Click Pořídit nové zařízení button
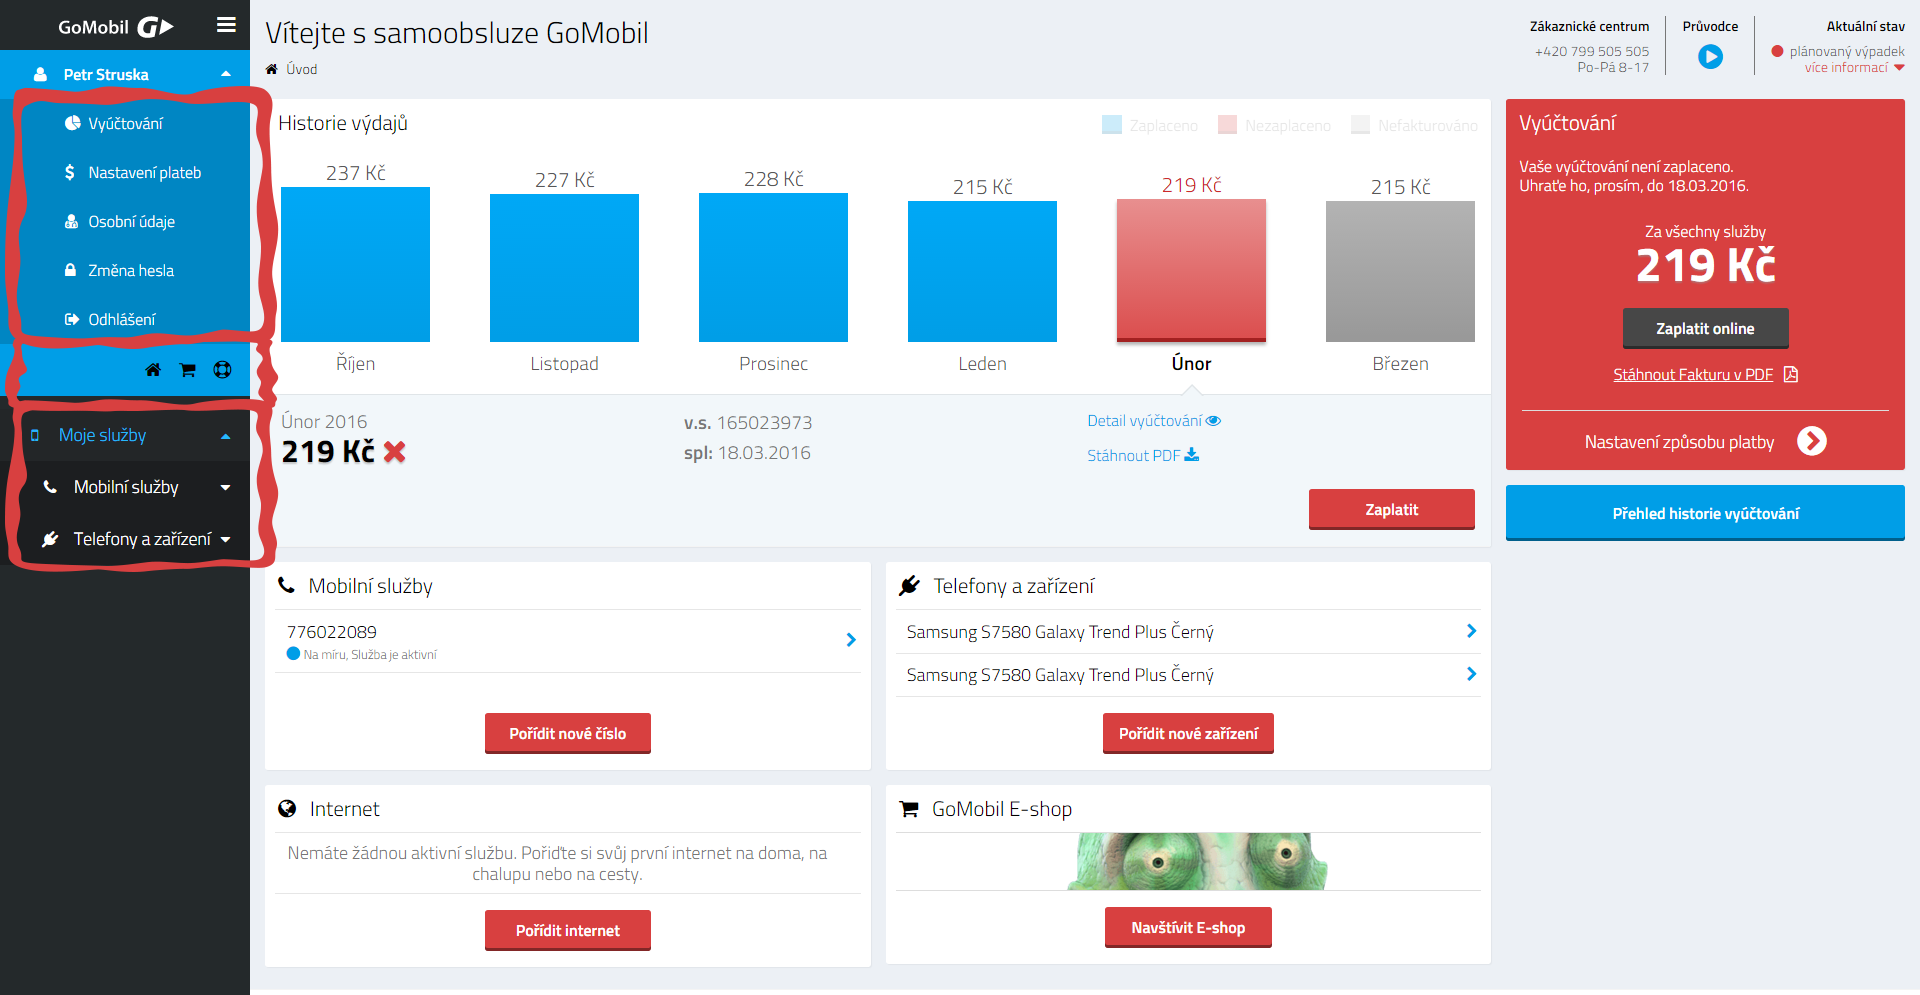1920x995 pixels. point(1188,733)
